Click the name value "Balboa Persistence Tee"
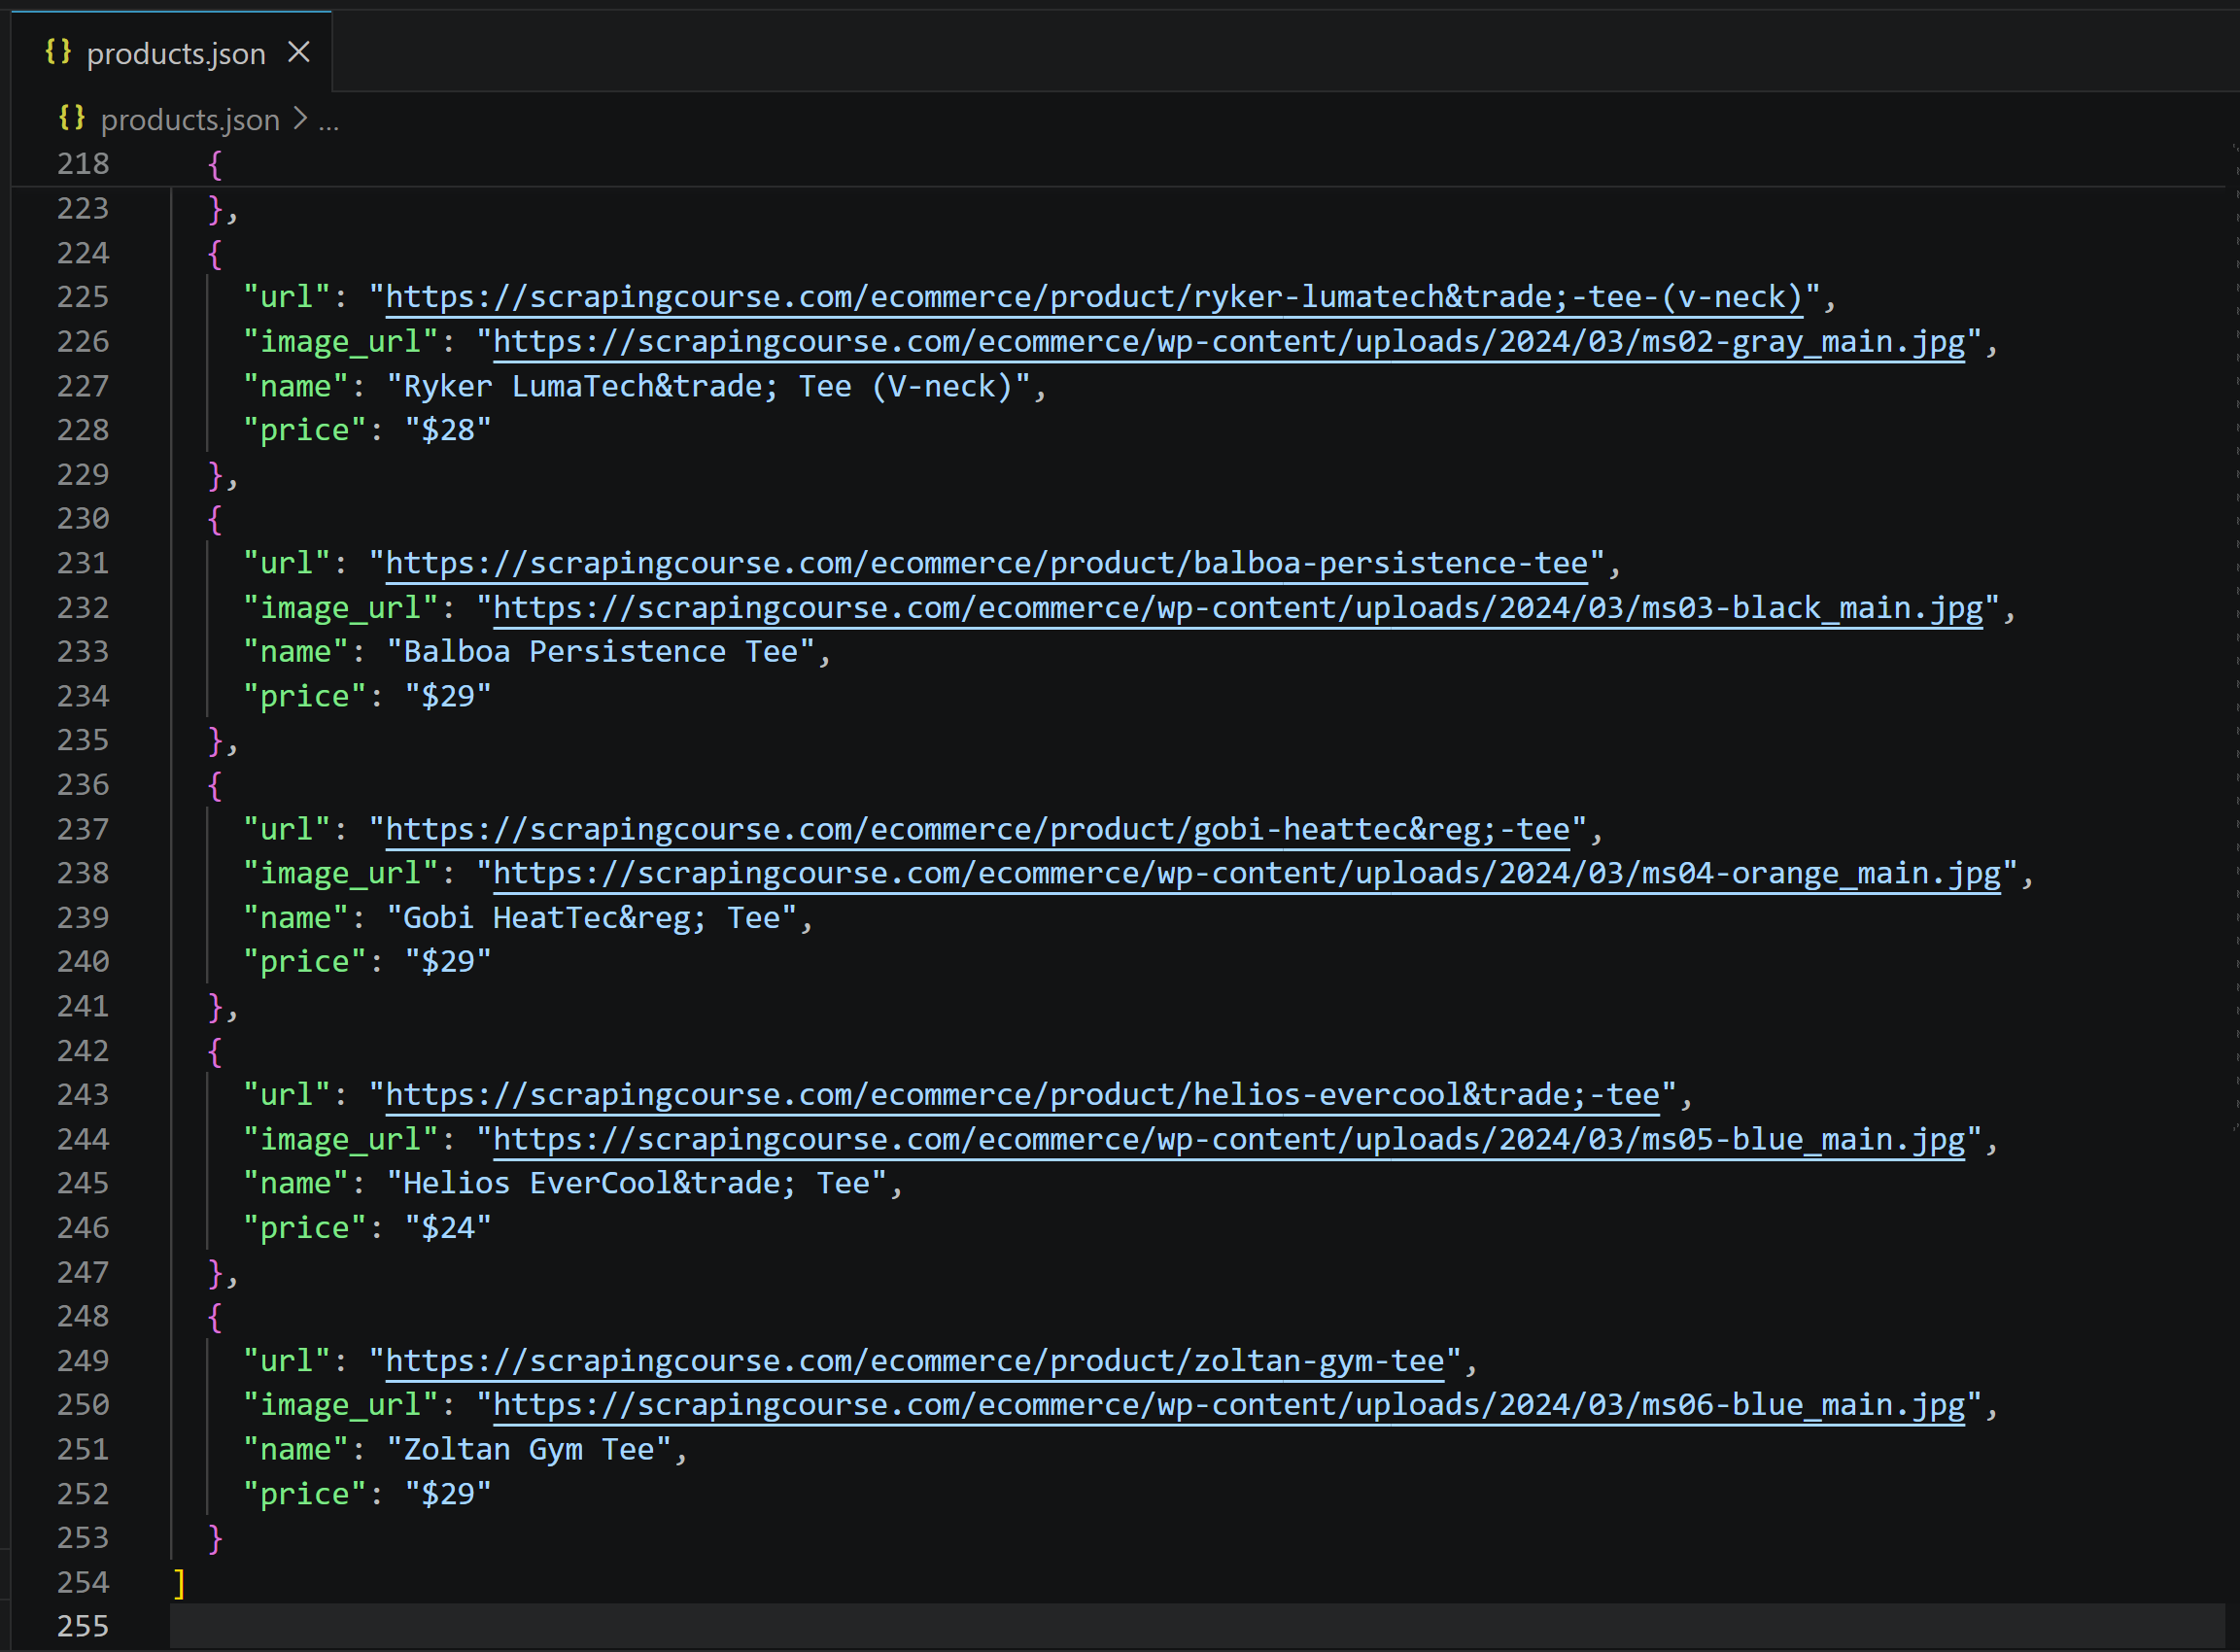 pos(601,652)
